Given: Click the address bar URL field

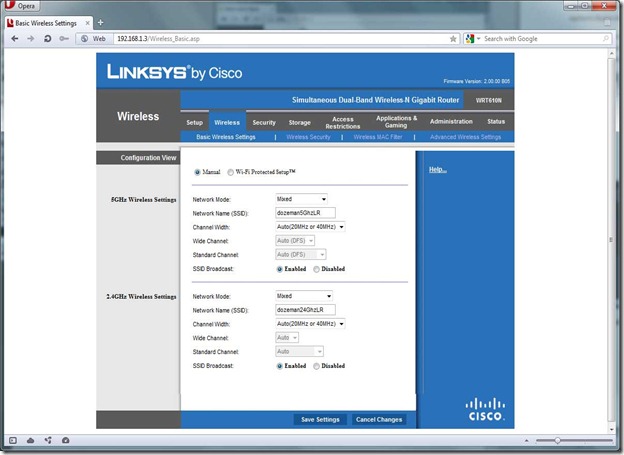Looking at the screenshot, I should [x=282, y=39].
